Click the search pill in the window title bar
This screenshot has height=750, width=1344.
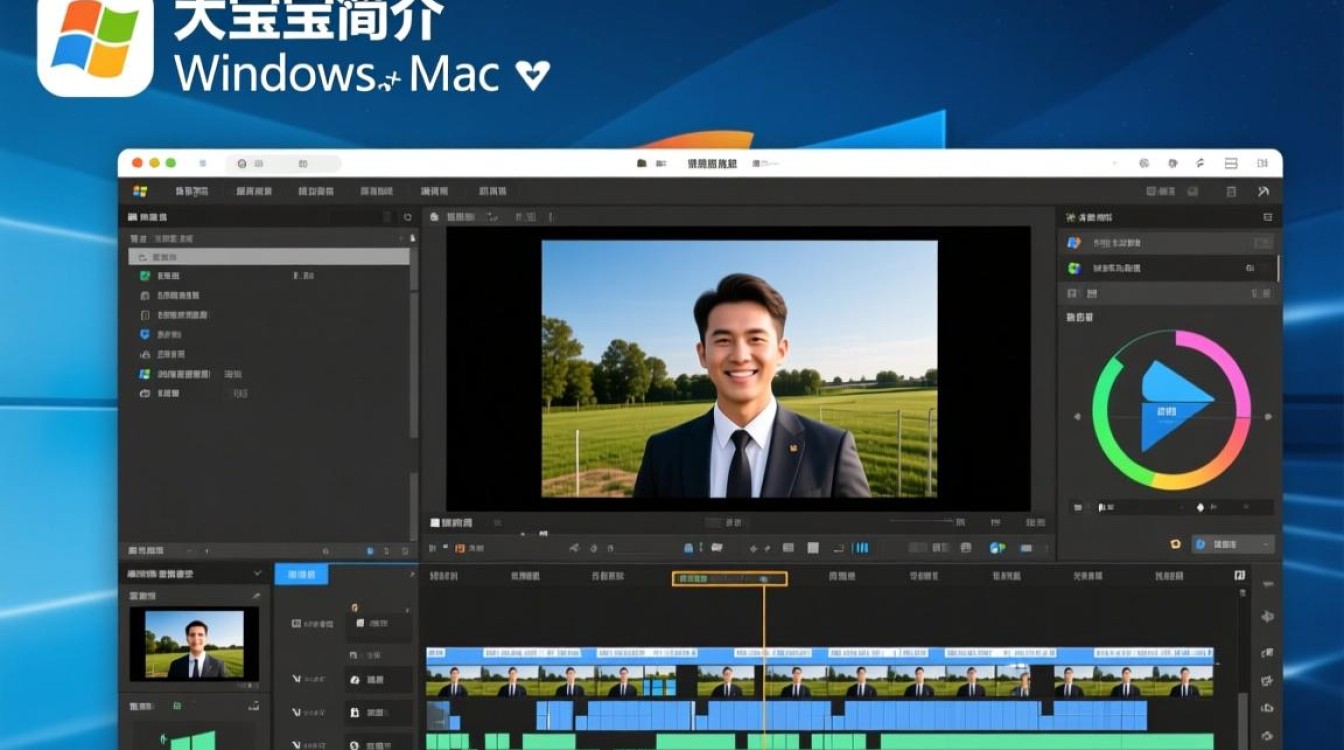coord(283,163)
